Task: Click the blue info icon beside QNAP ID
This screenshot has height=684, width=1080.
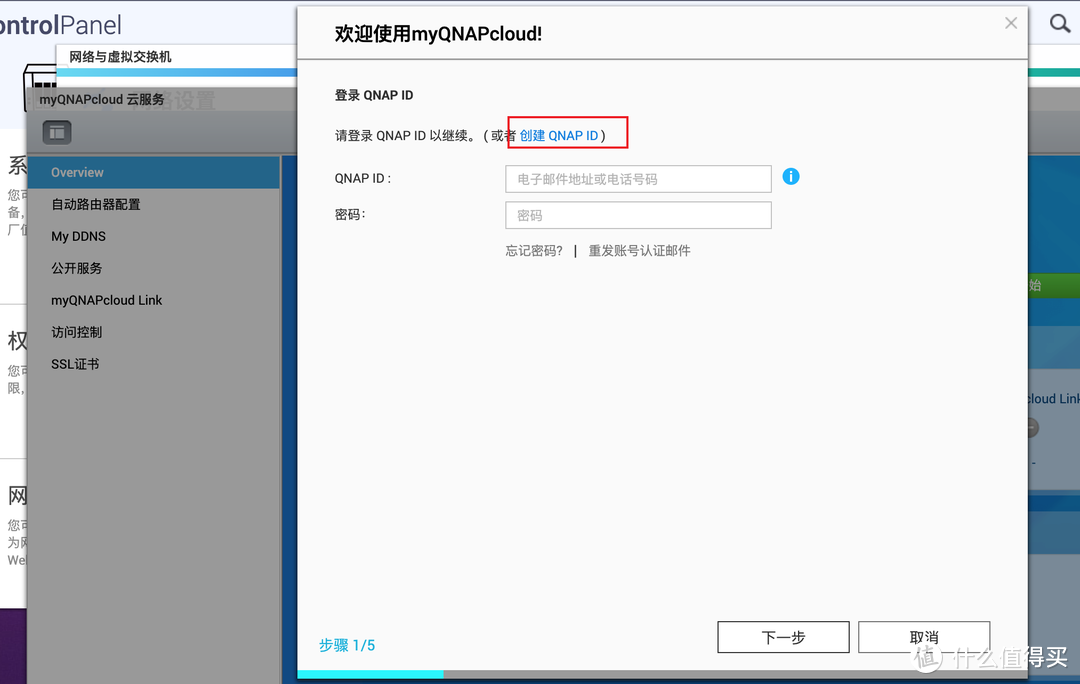Action: [790, 177]
